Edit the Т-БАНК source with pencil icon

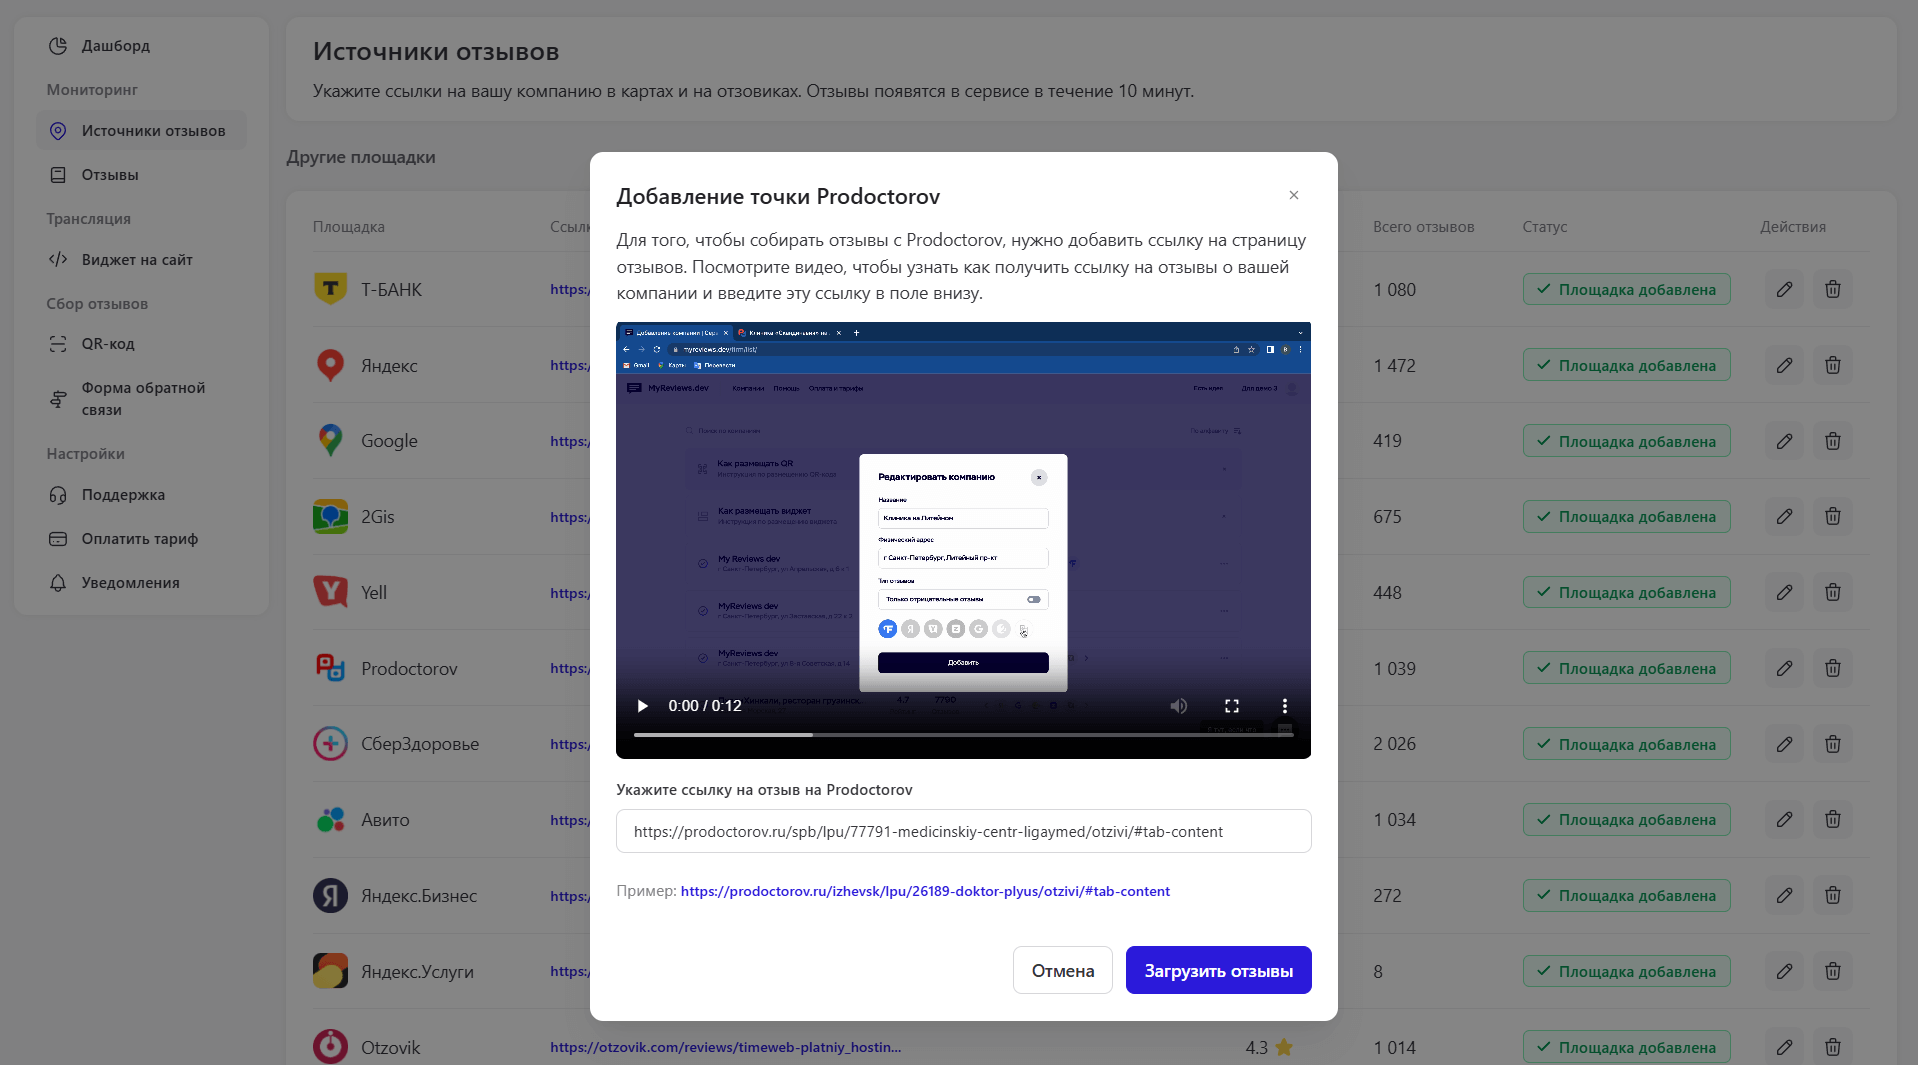click(x=1784, y=290)
